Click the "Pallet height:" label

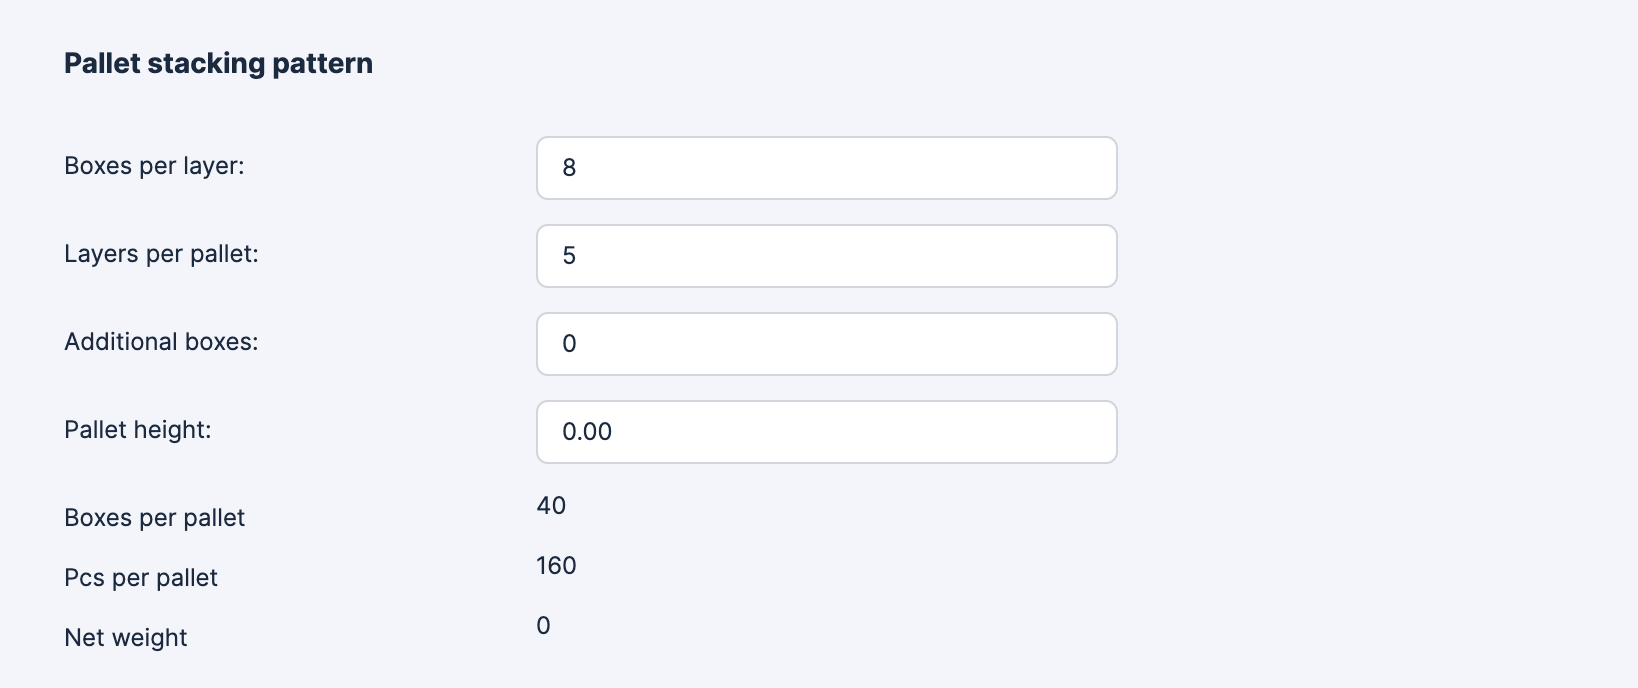pyautogui.click(x=138, y=430)
